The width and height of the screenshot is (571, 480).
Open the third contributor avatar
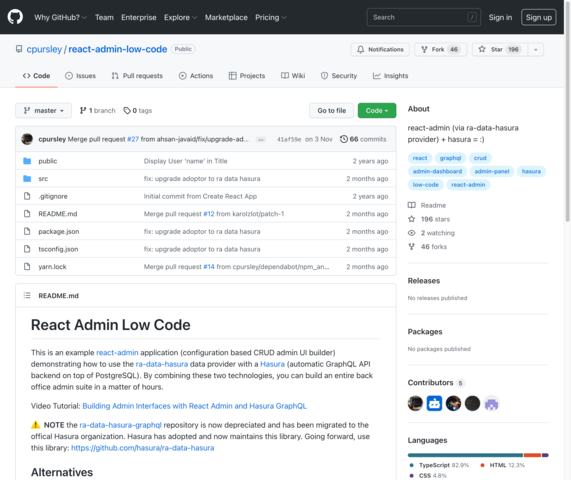pyautogui.click(x=453, y=403)
